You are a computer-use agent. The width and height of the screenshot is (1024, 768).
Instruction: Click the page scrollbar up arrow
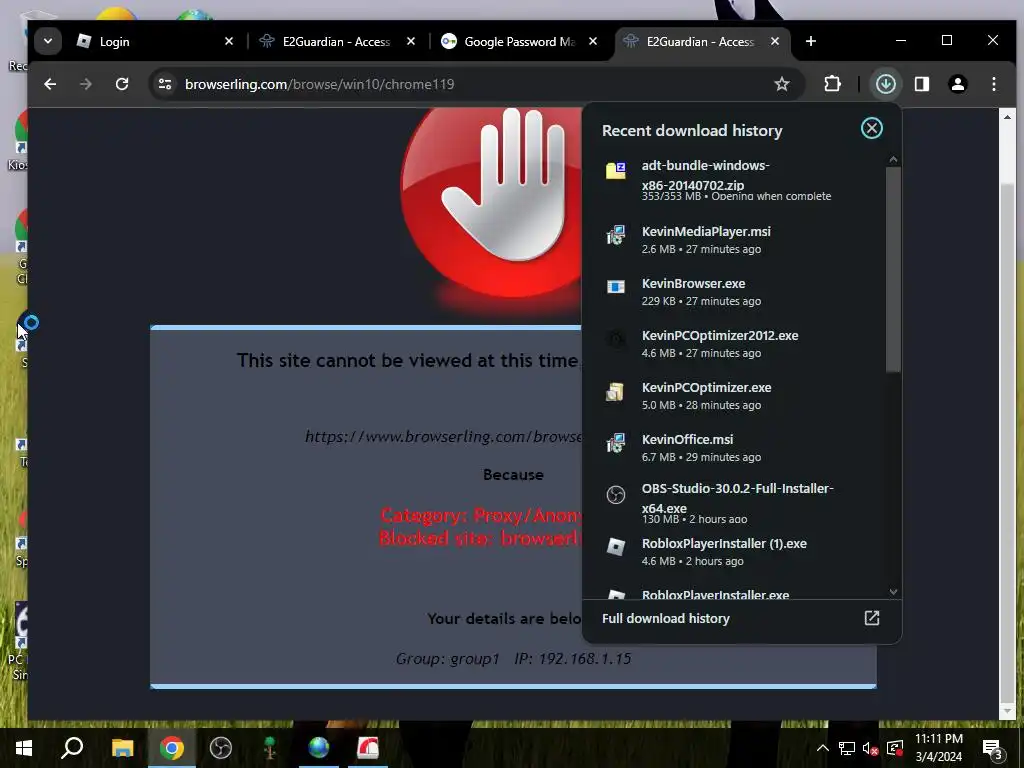pos(1007,117)
